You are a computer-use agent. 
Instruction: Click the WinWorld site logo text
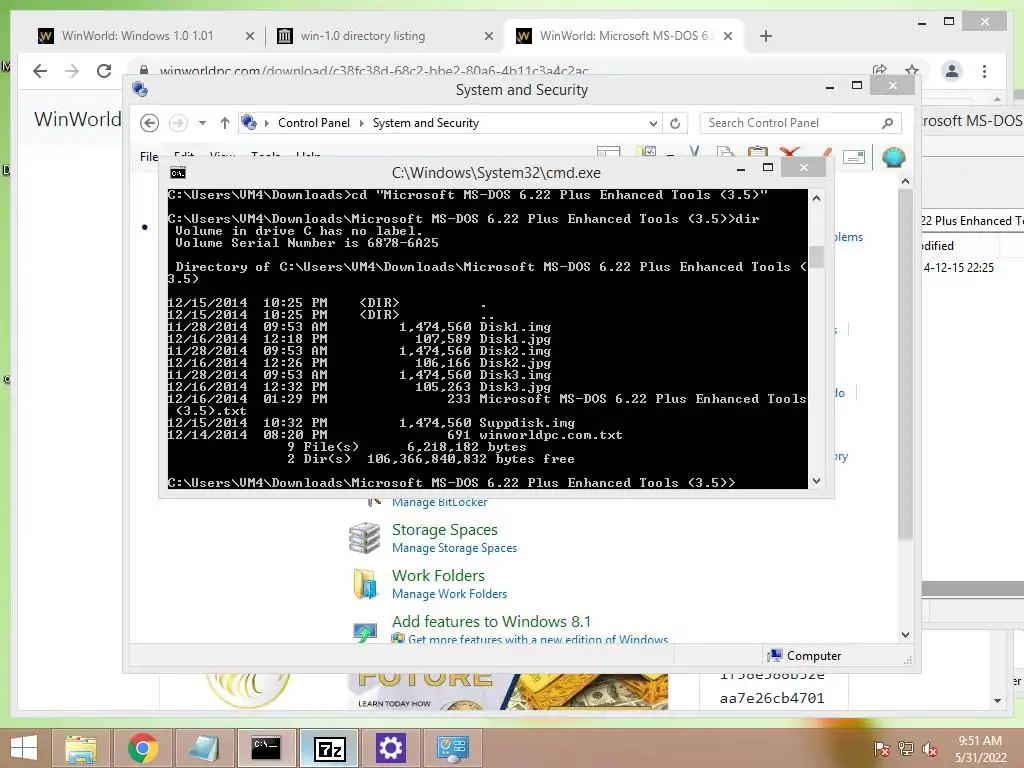click(x=78, y=119)
